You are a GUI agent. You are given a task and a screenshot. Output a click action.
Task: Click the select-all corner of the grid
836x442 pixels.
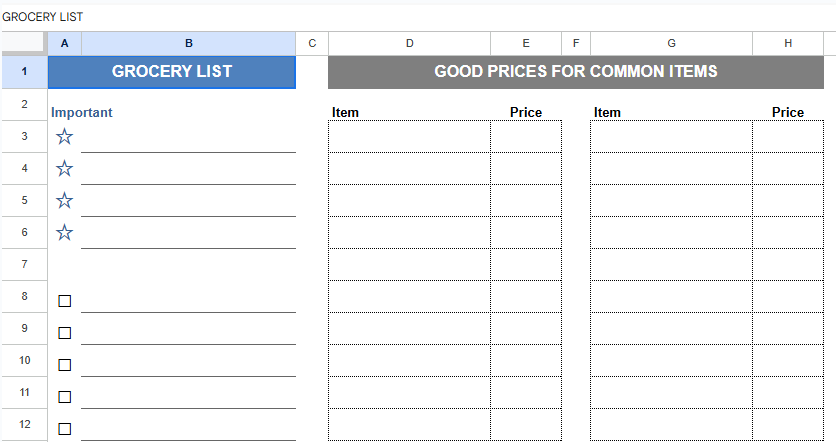click(24, 43)
